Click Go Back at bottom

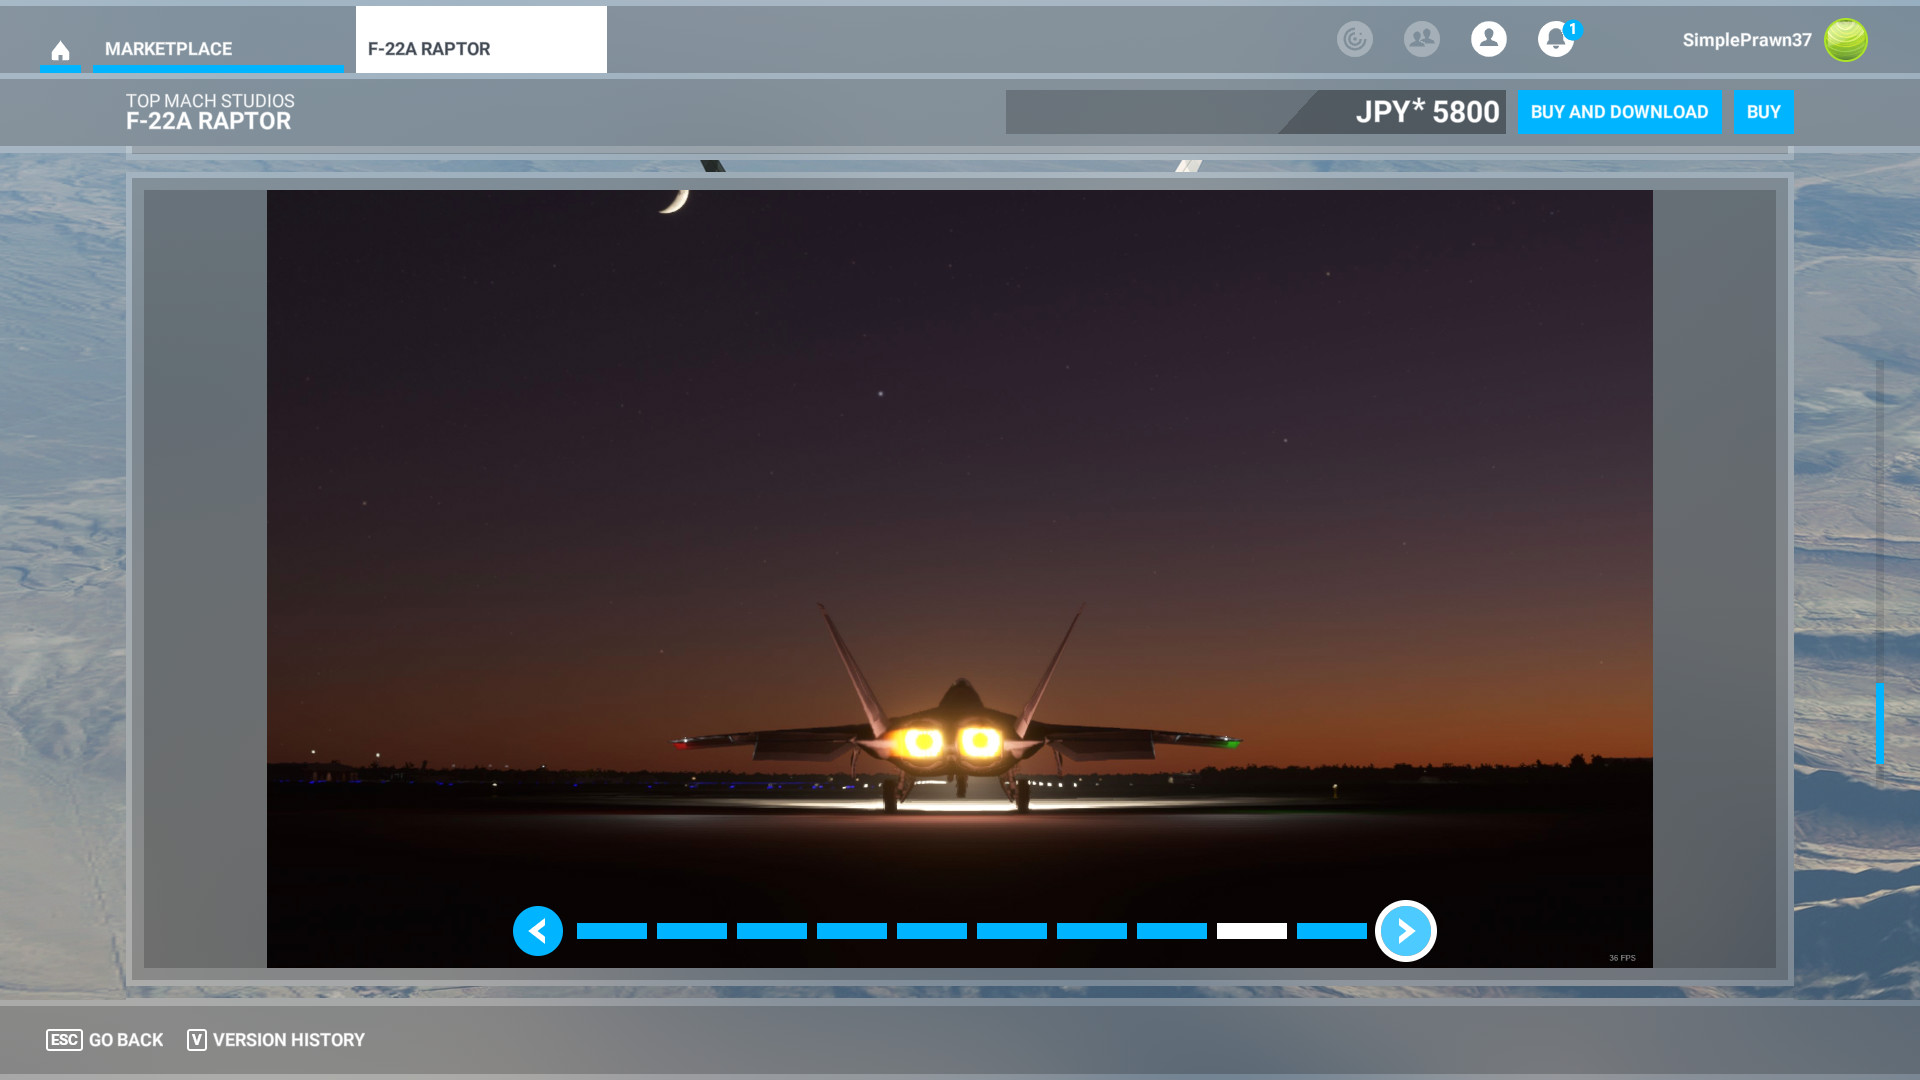(105, 1040)
